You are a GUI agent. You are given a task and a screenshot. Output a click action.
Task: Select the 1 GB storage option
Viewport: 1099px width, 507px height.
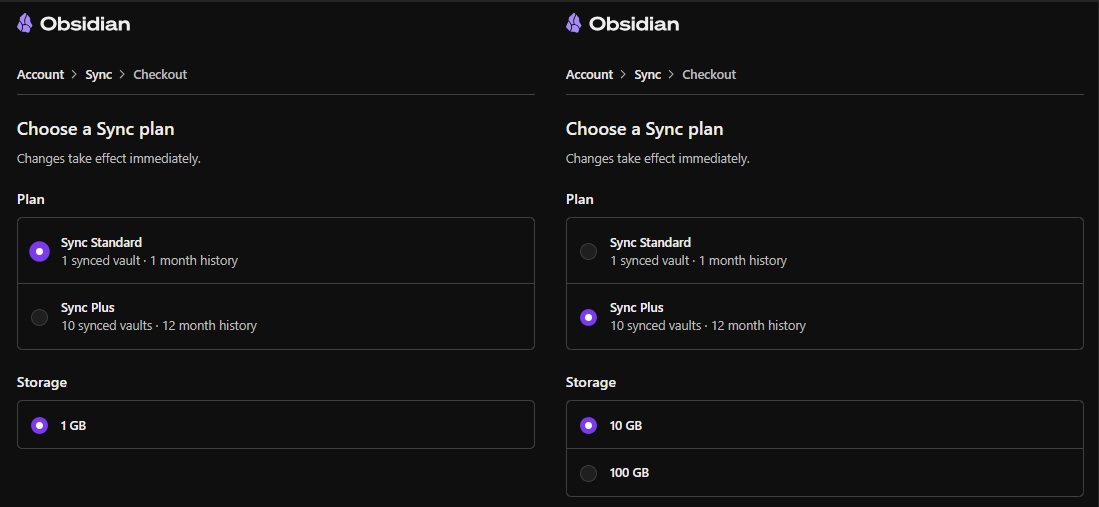point(39,425)
